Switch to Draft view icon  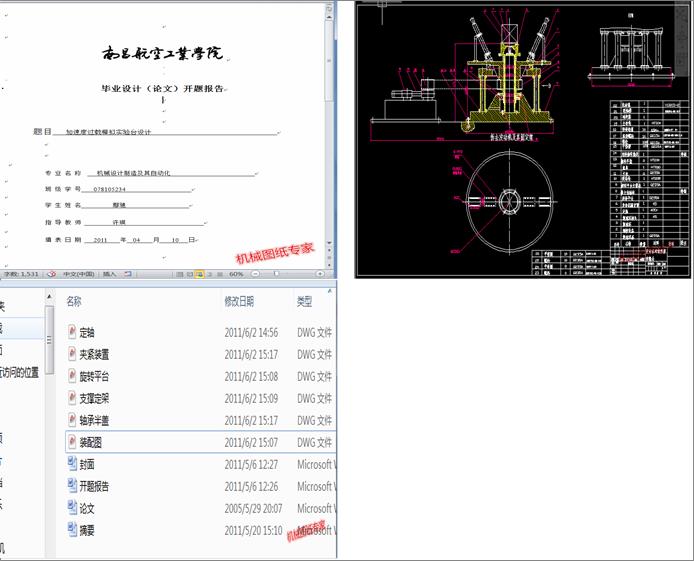(220, 274)
